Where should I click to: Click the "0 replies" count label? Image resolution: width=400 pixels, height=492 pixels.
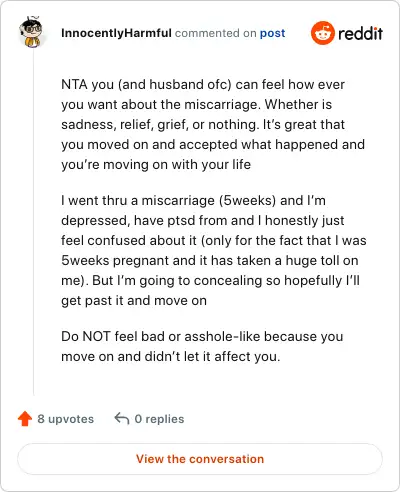tap(159, 419)
